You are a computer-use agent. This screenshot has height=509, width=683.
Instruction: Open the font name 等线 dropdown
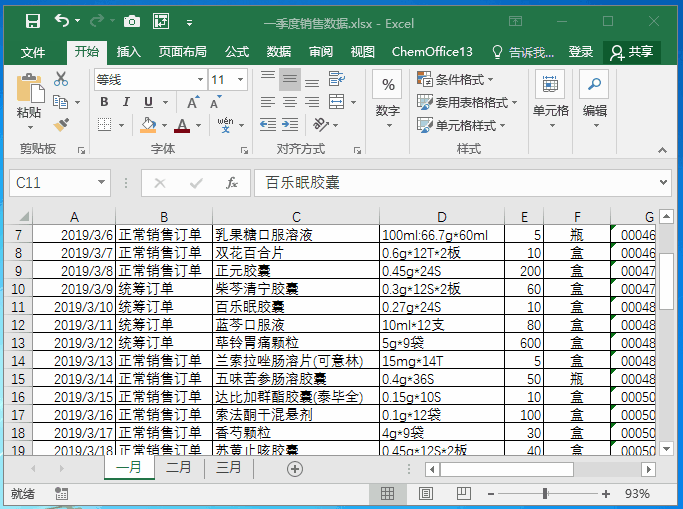(200, 80)
